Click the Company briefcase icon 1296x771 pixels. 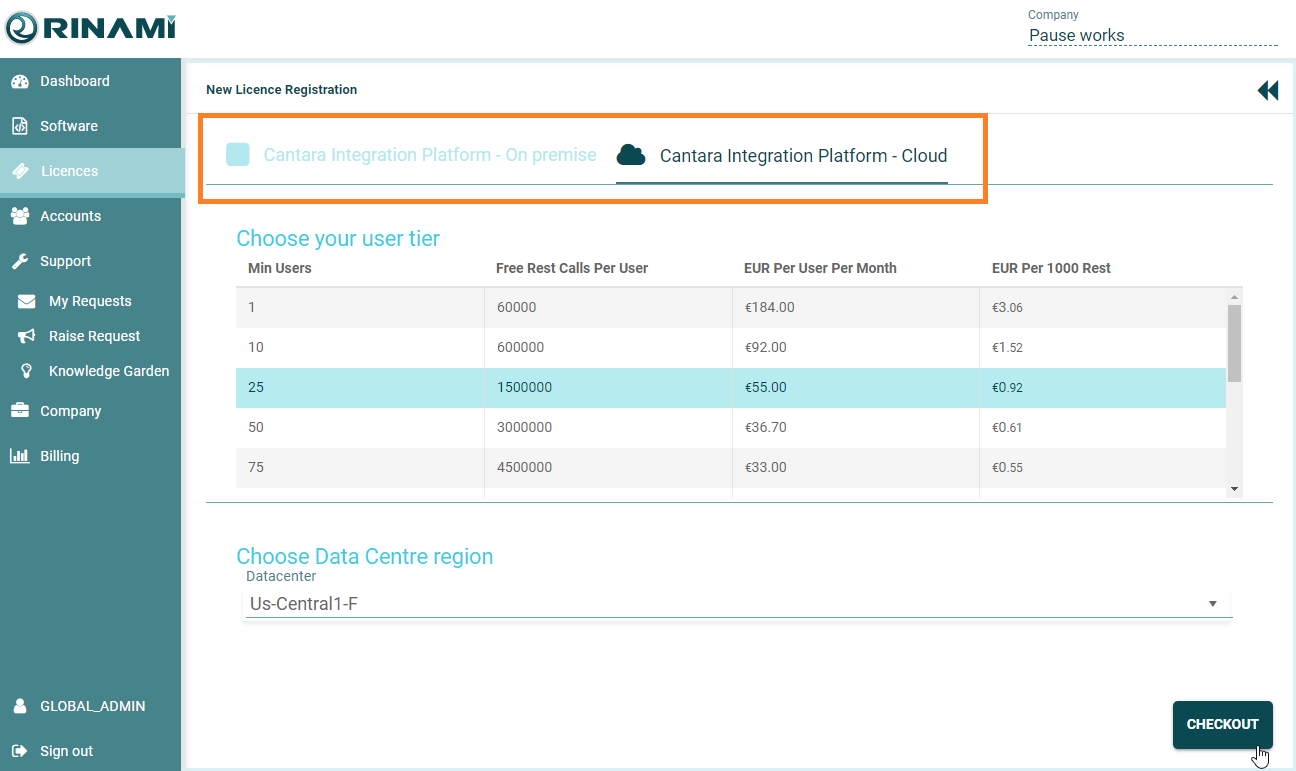20,411
